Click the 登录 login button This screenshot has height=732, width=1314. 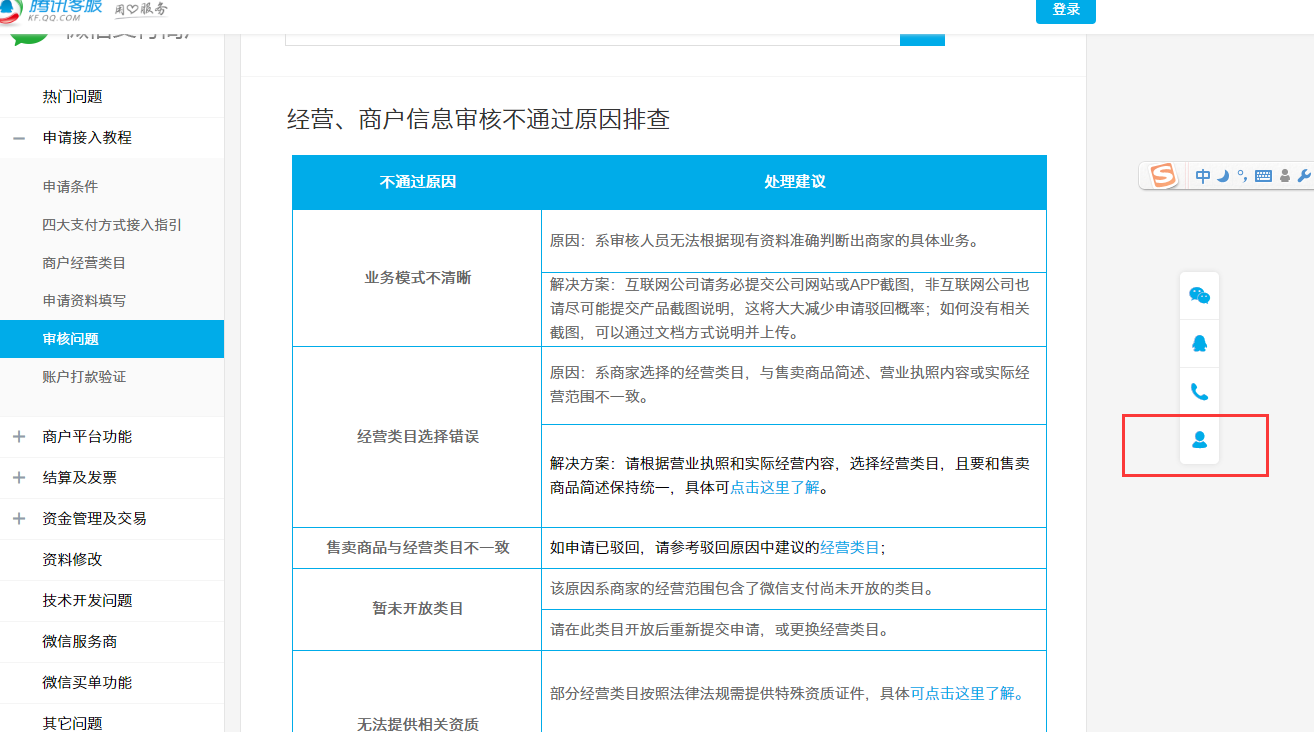coord(1066,10)
